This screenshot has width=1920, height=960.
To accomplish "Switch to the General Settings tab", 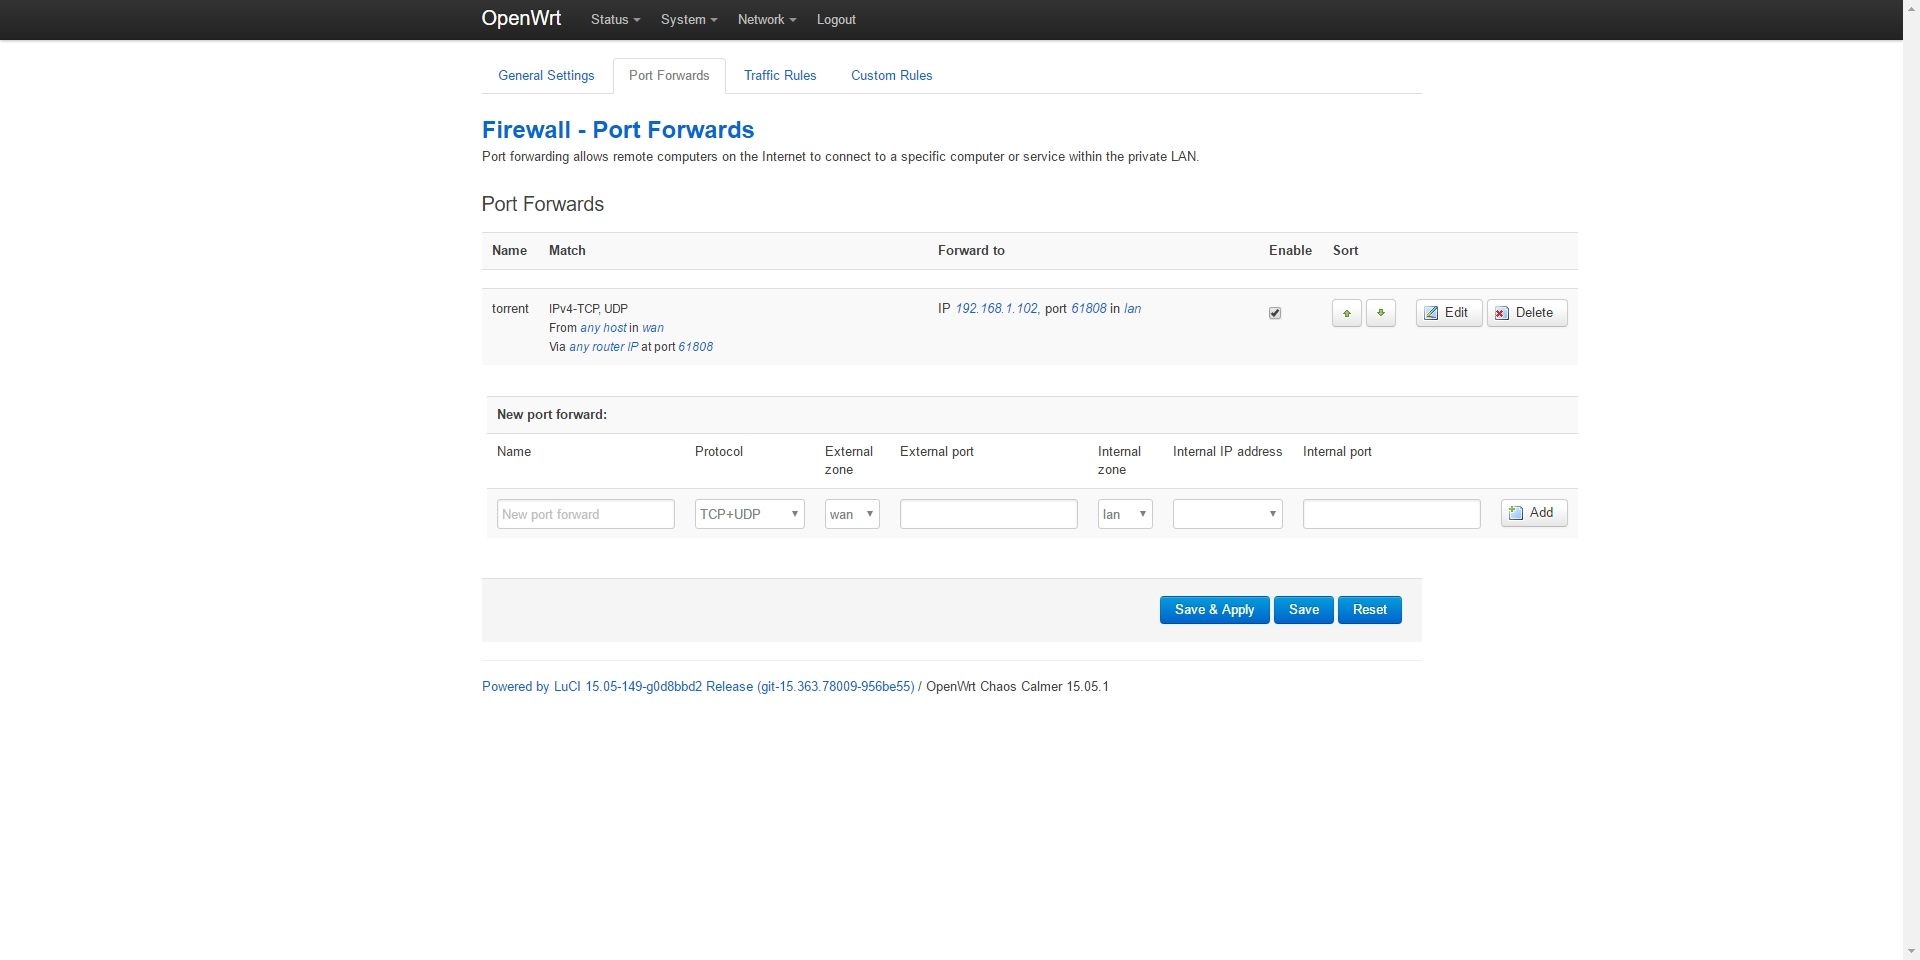I will click(x=546, y=76).
